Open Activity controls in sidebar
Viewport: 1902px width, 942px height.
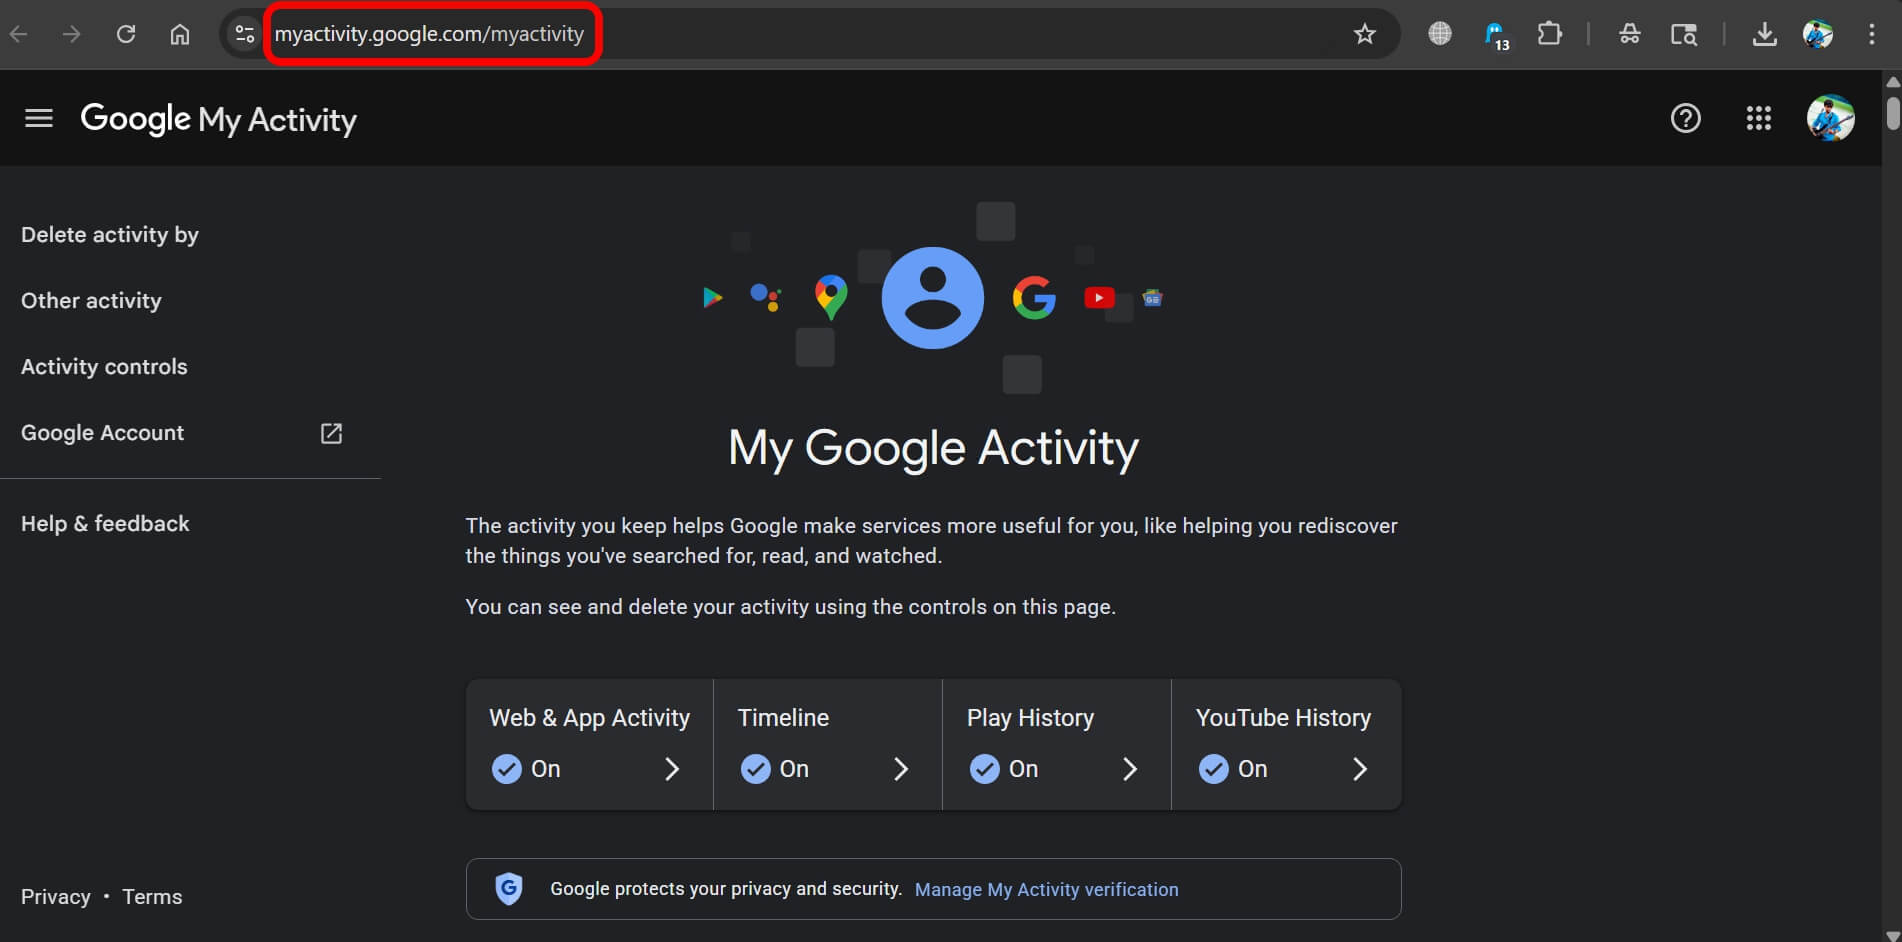tap(104, 367)
